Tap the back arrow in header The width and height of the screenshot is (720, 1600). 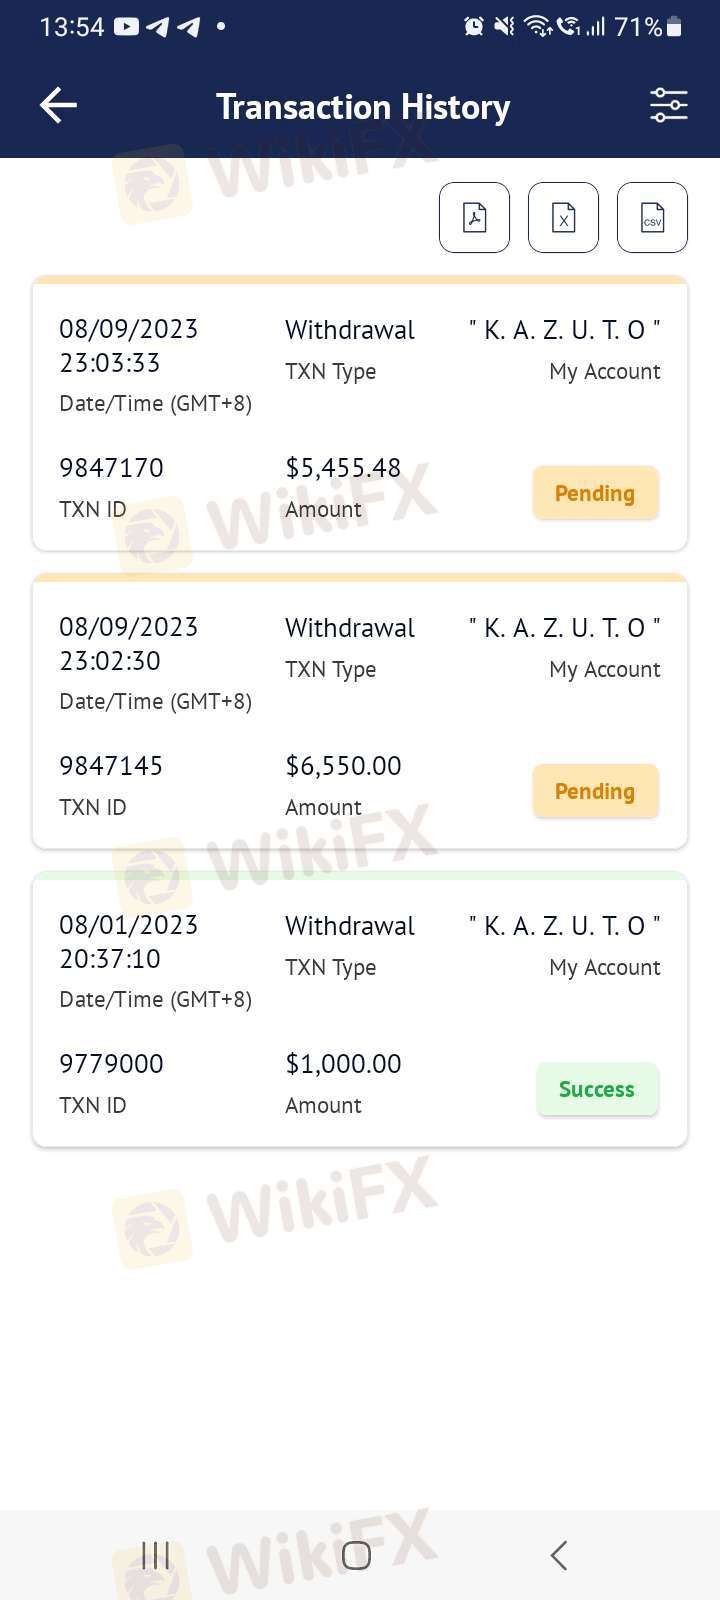58,105
